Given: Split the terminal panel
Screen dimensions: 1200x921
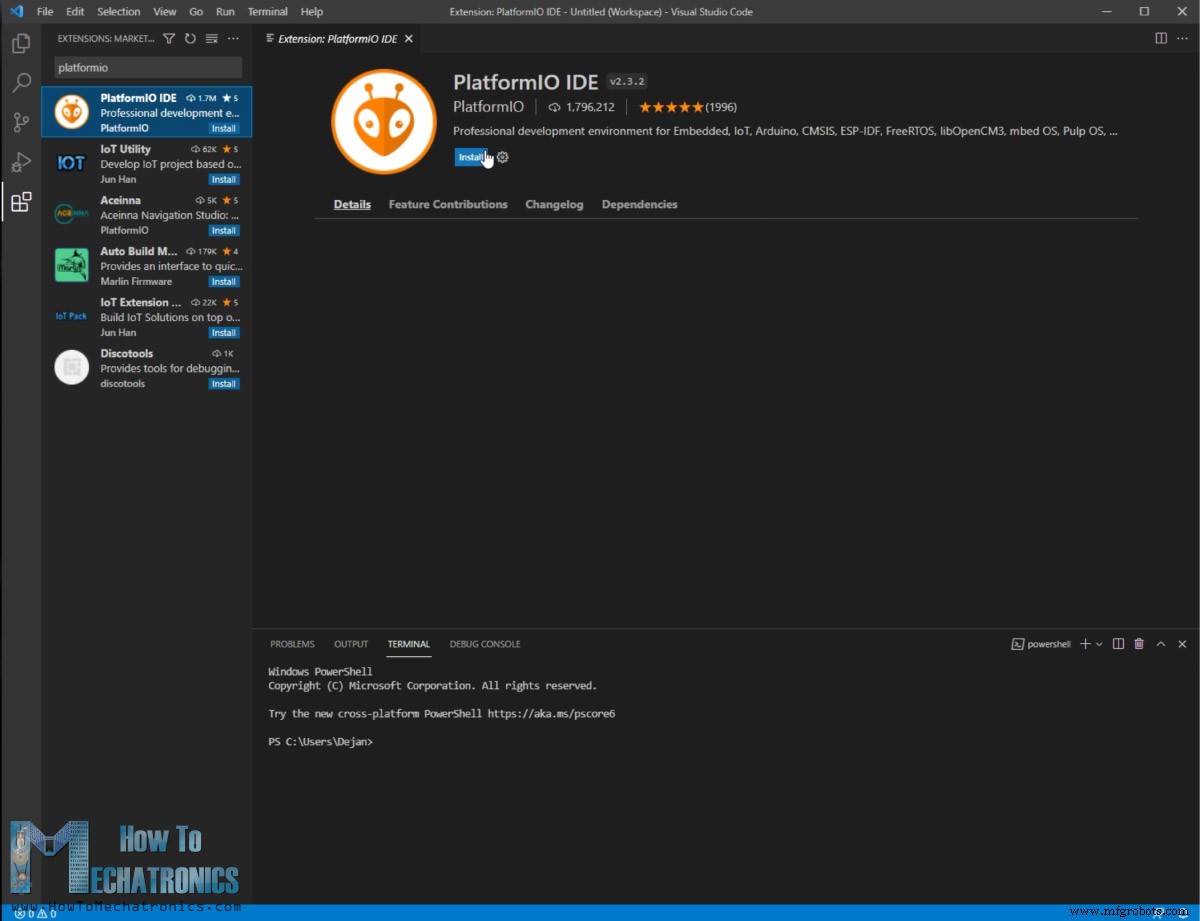Looking at the screenshot, I should coord(1118,644).
